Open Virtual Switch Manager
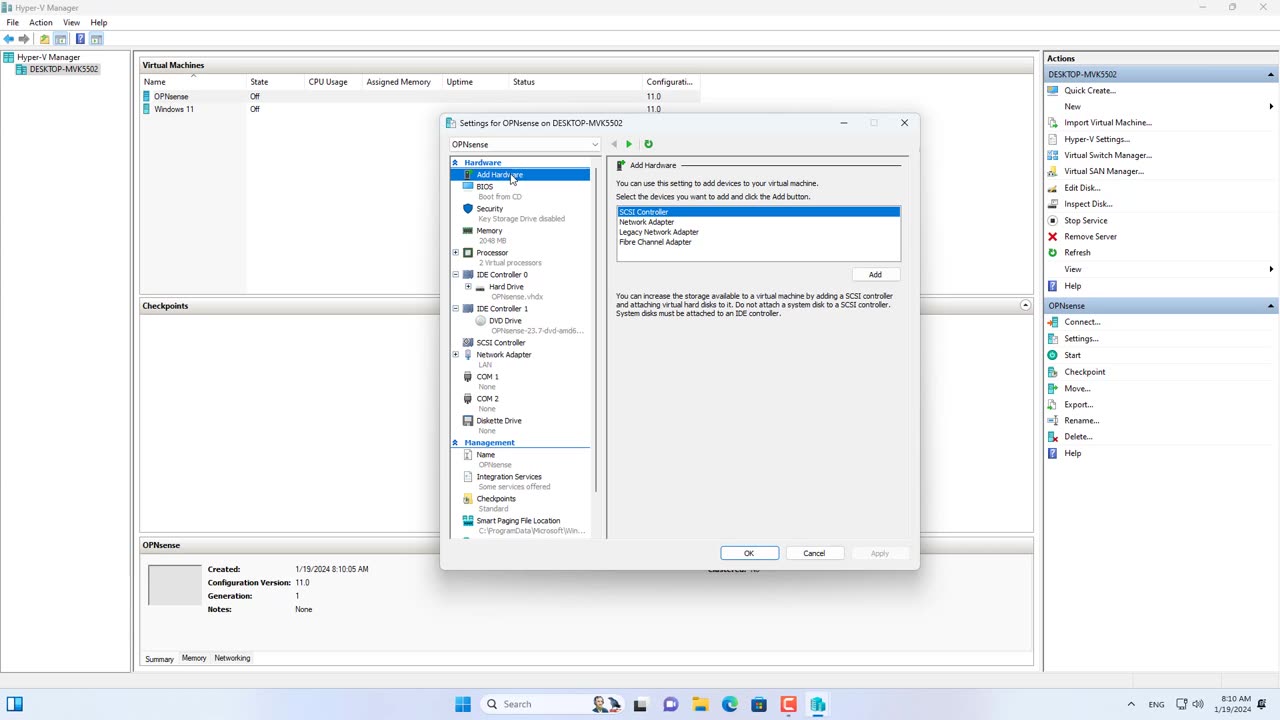This screenshot has width=1280, height=720. coord(1108,155)
